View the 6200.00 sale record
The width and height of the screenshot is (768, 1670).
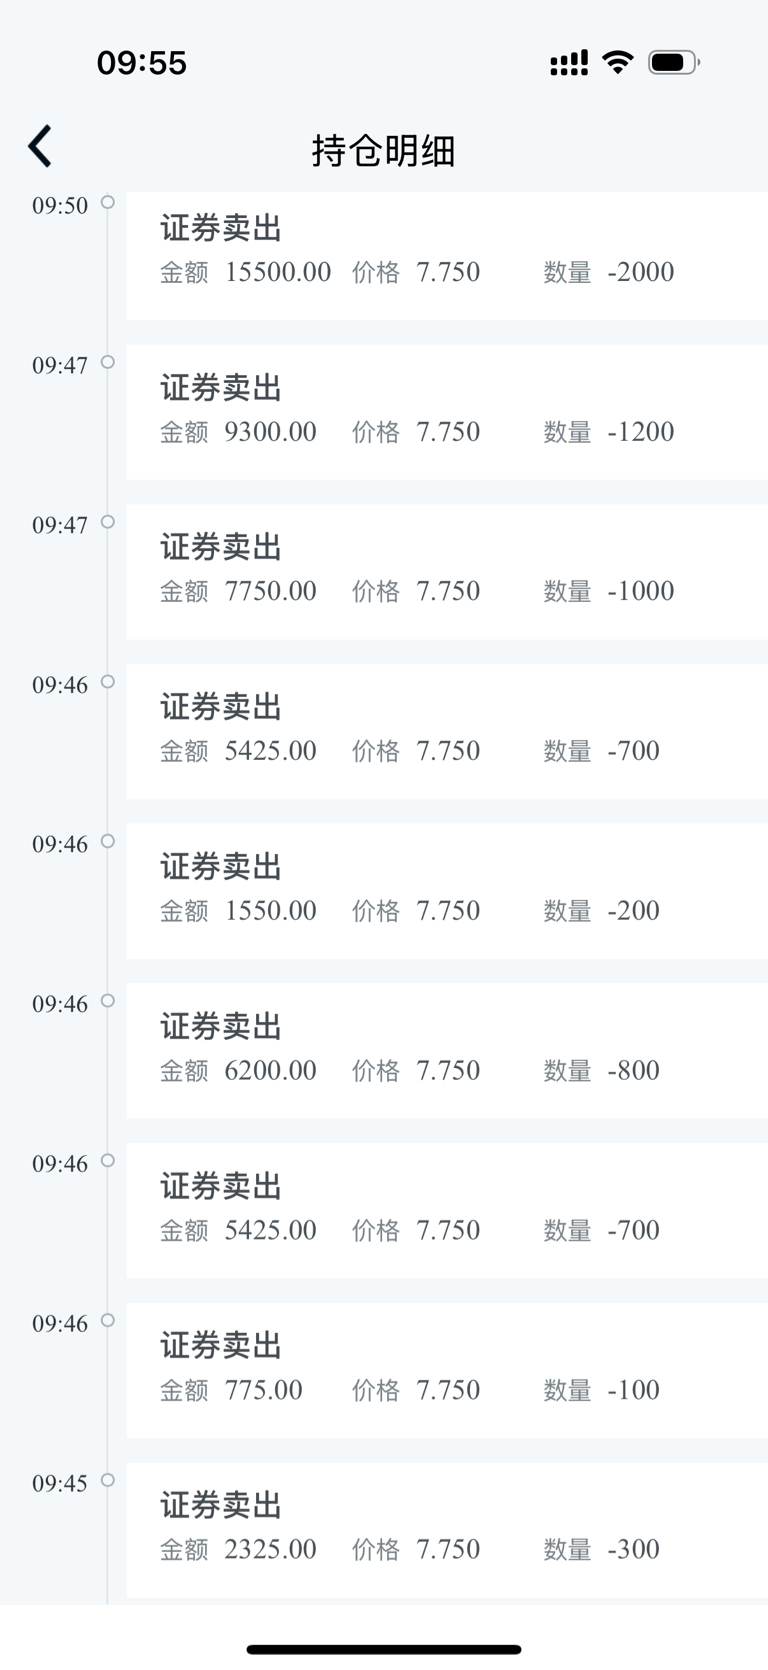click(x=447, y=1050)
